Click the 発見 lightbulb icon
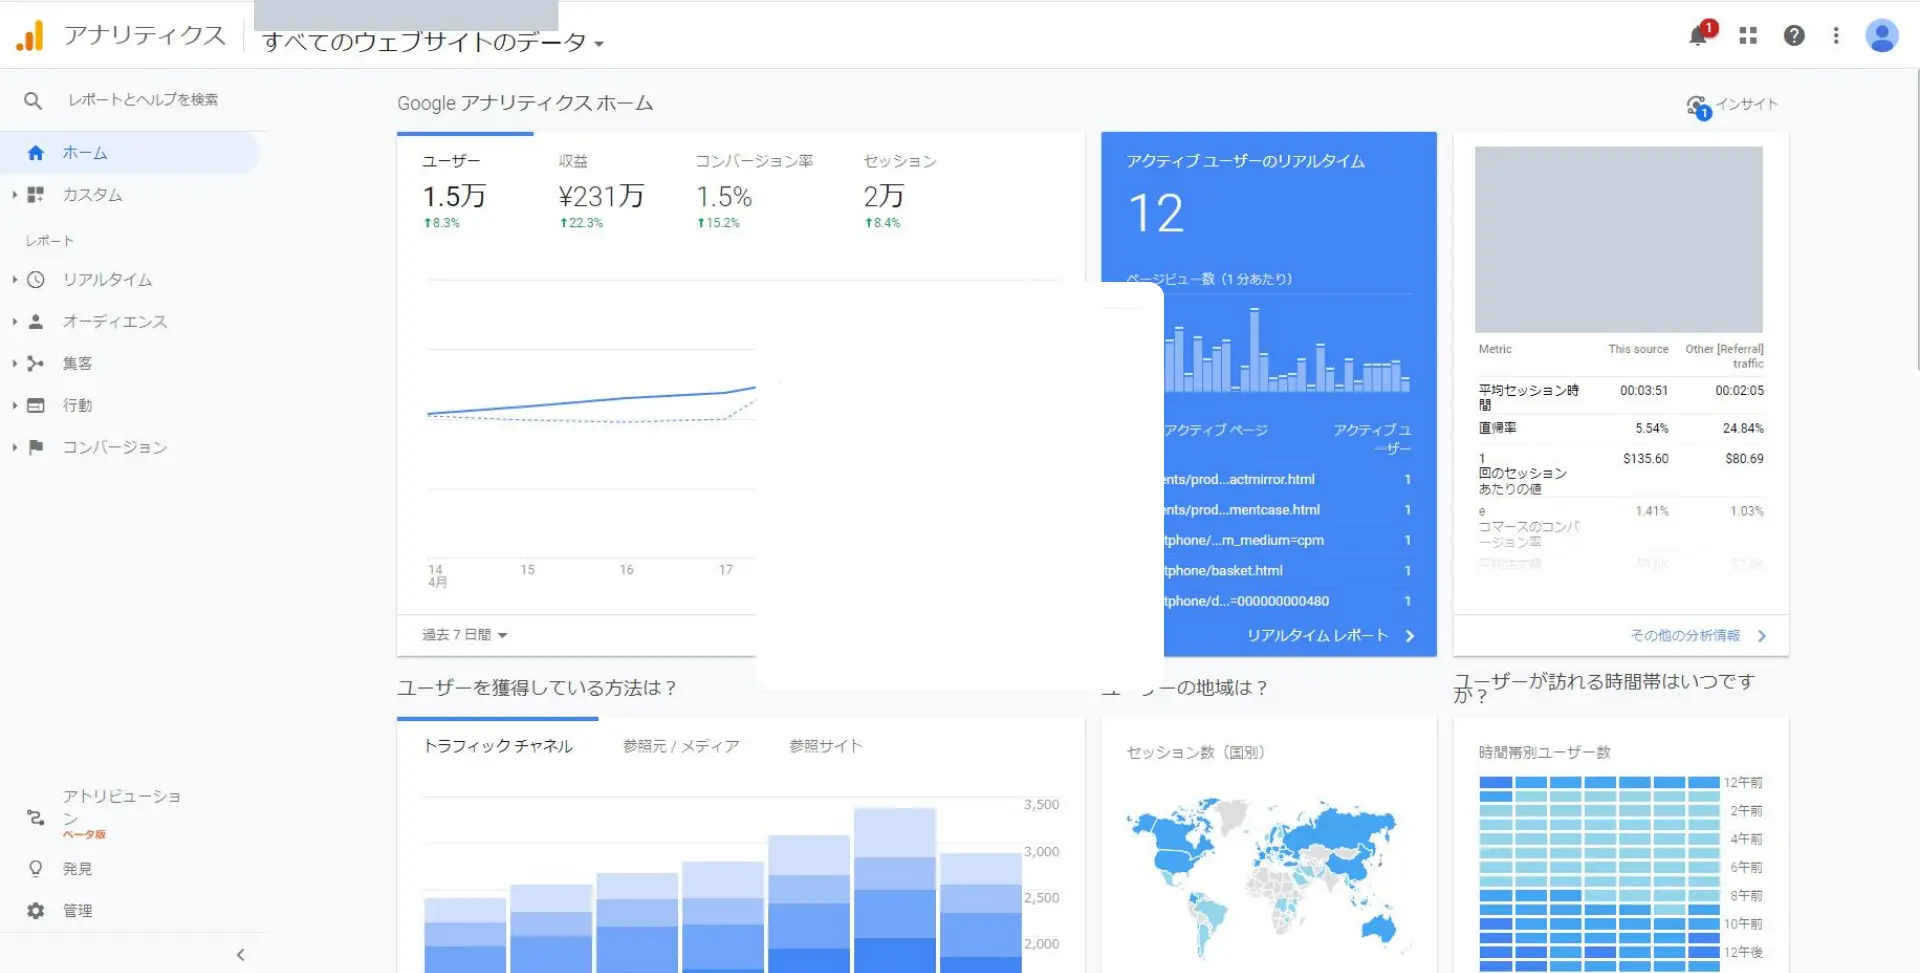 coord(36,869)
